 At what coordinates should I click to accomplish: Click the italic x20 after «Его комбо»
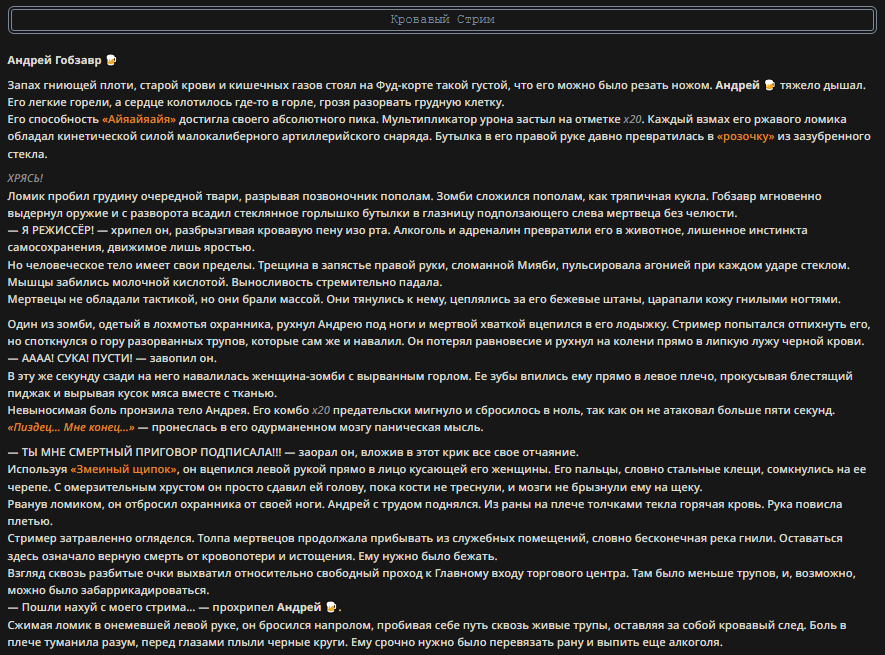(321, 411)
